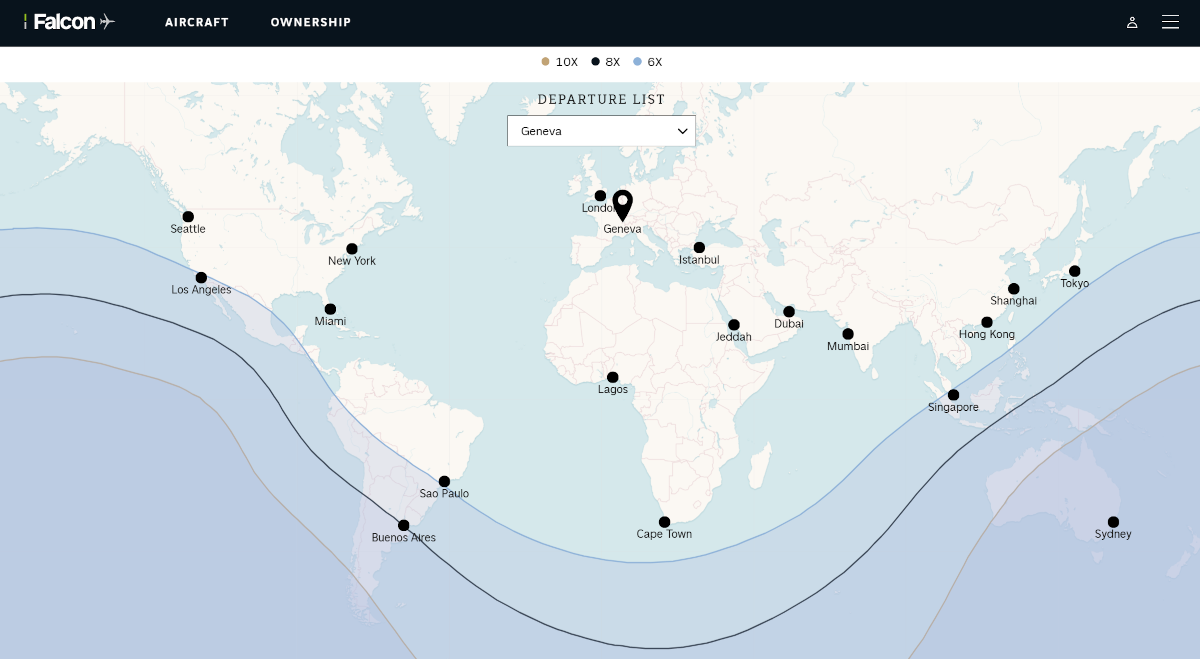Click the Tokyo city dot
The width and height of the screenshot is (1200, 659).
point(1075,271)
